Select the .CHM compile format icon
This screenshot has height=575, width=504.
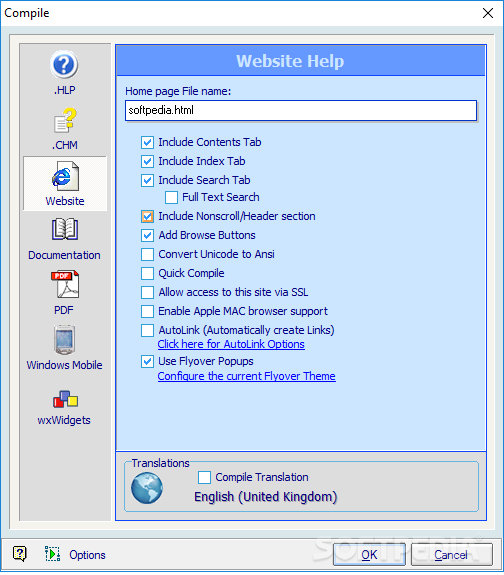(x=65, y=120)
